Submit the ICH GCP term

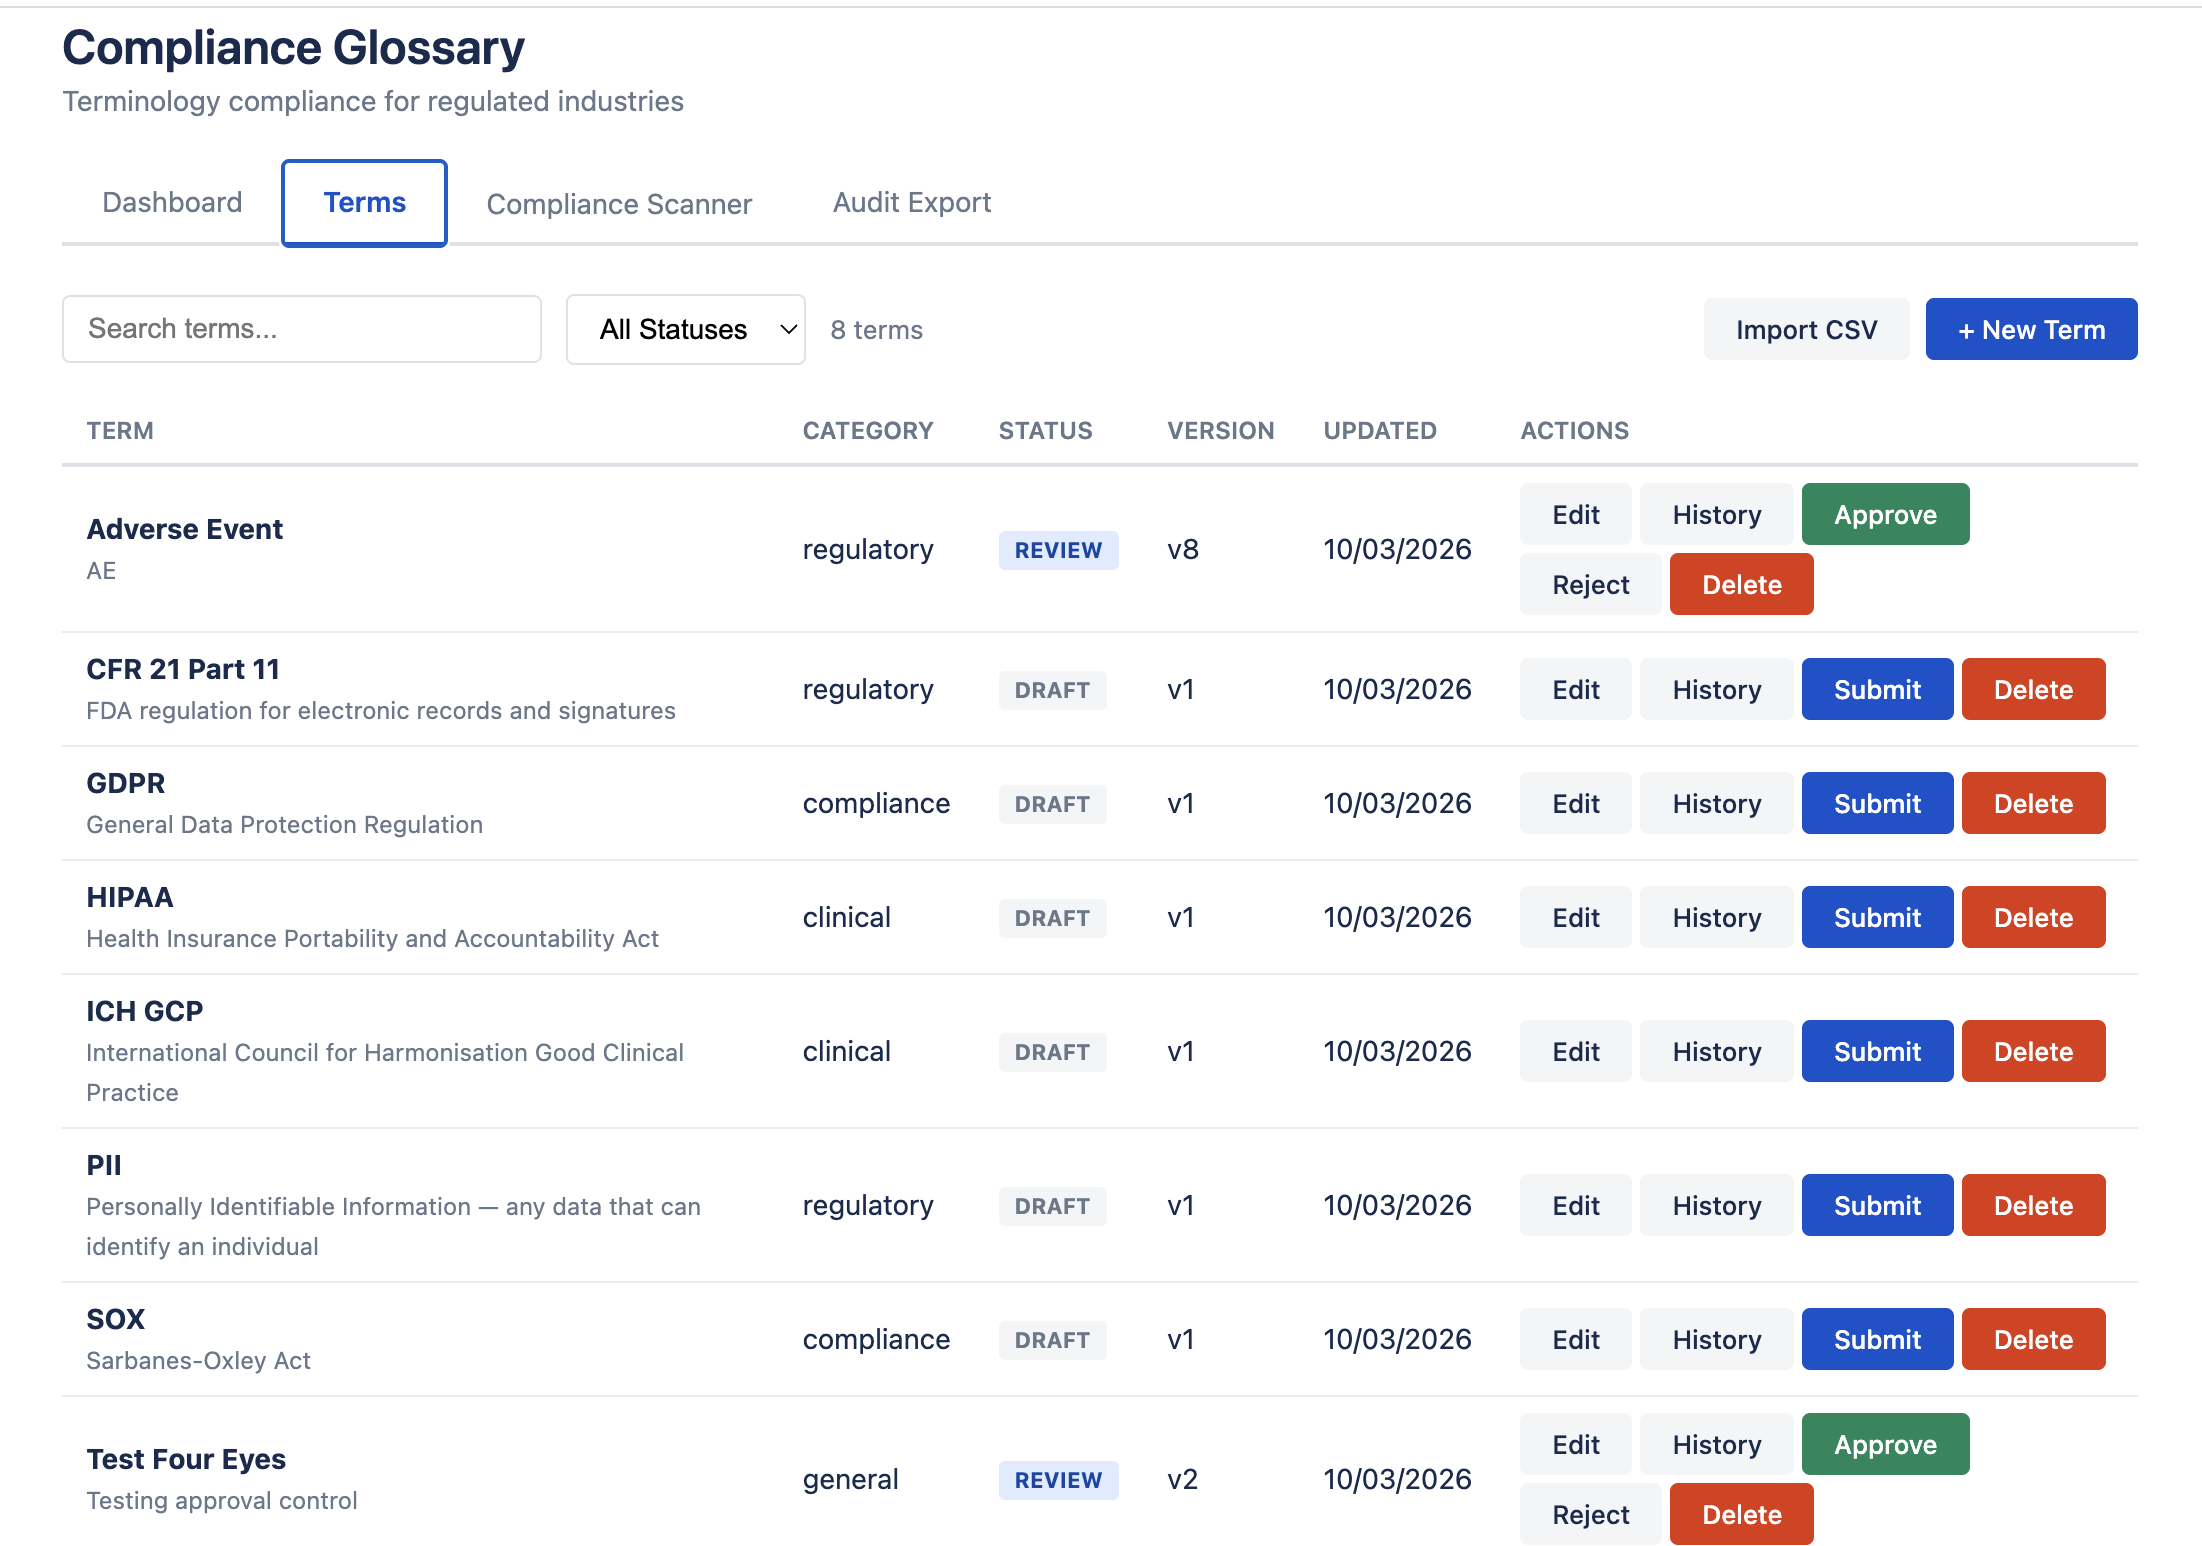(x=1876, y=1051)
